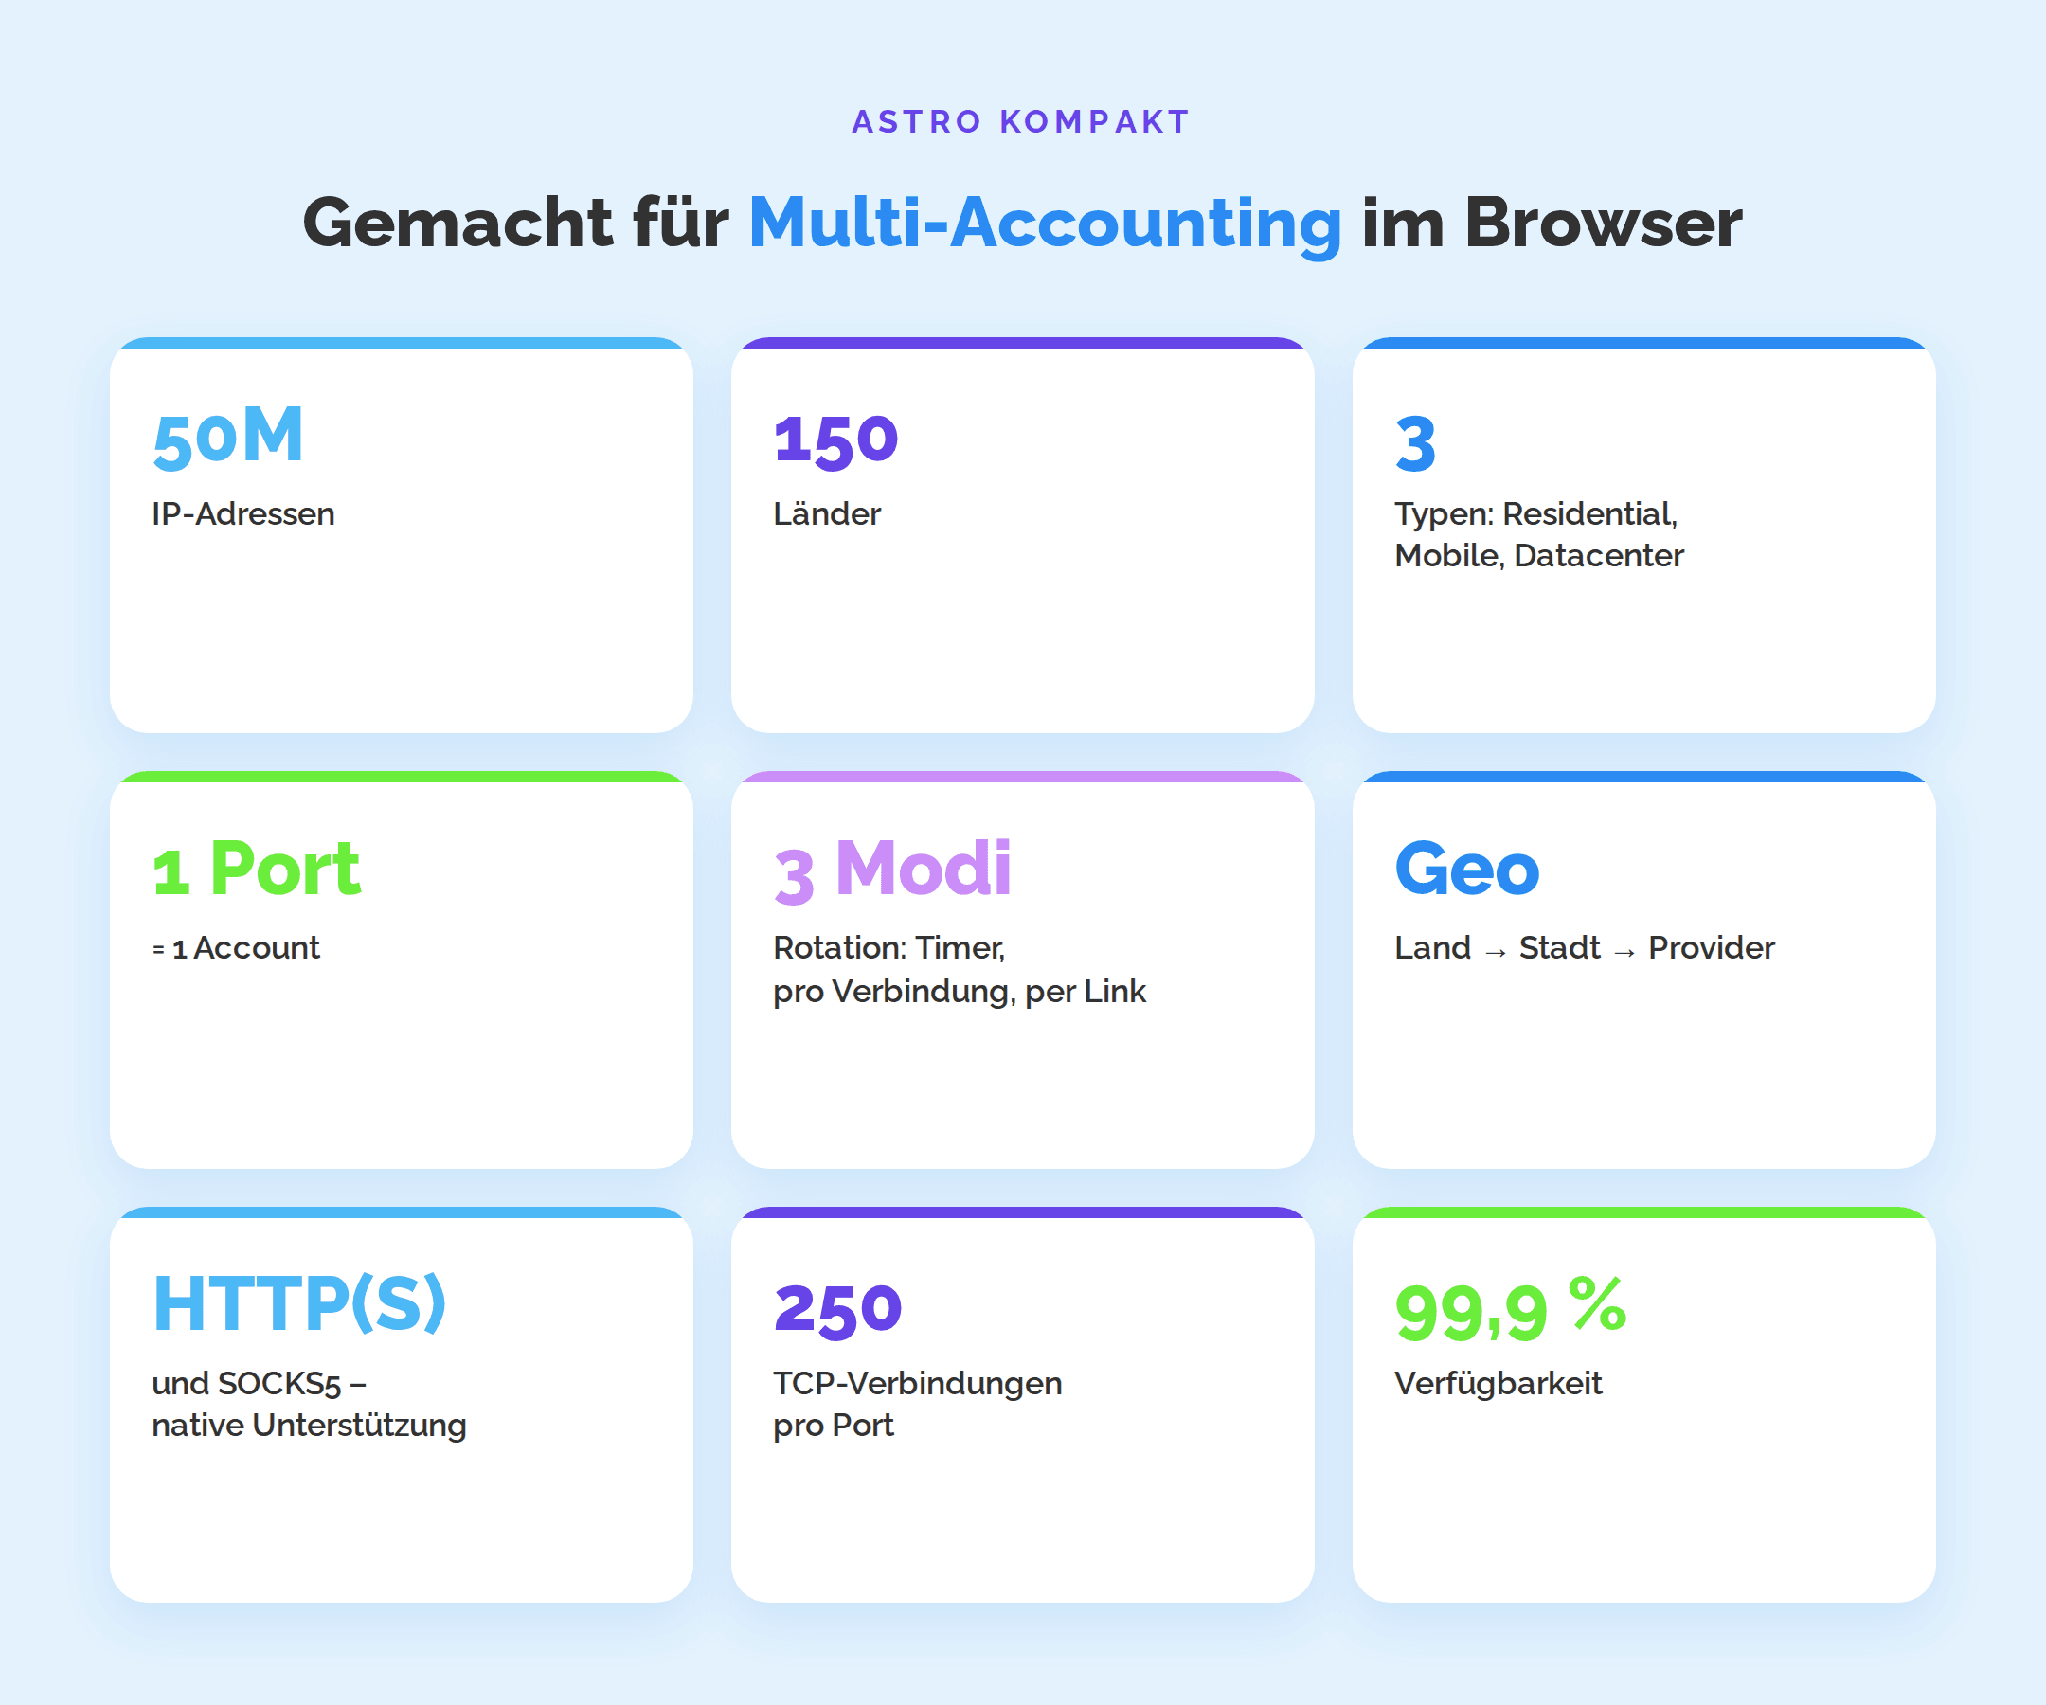
Task: Click the Residential, Mobile, Datacenter description
Action: point(1539,534)
